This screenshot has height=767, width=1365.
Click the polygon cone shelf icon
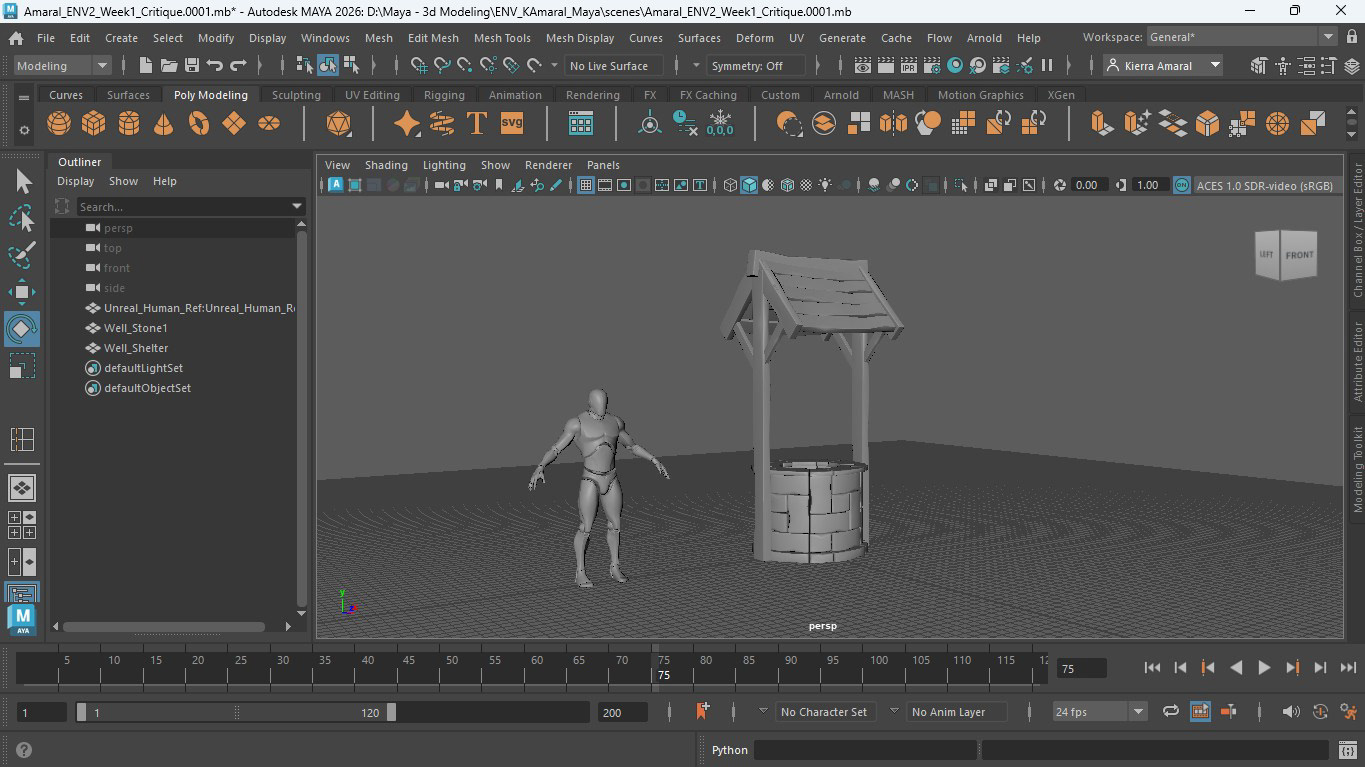(x=163, y=123)
